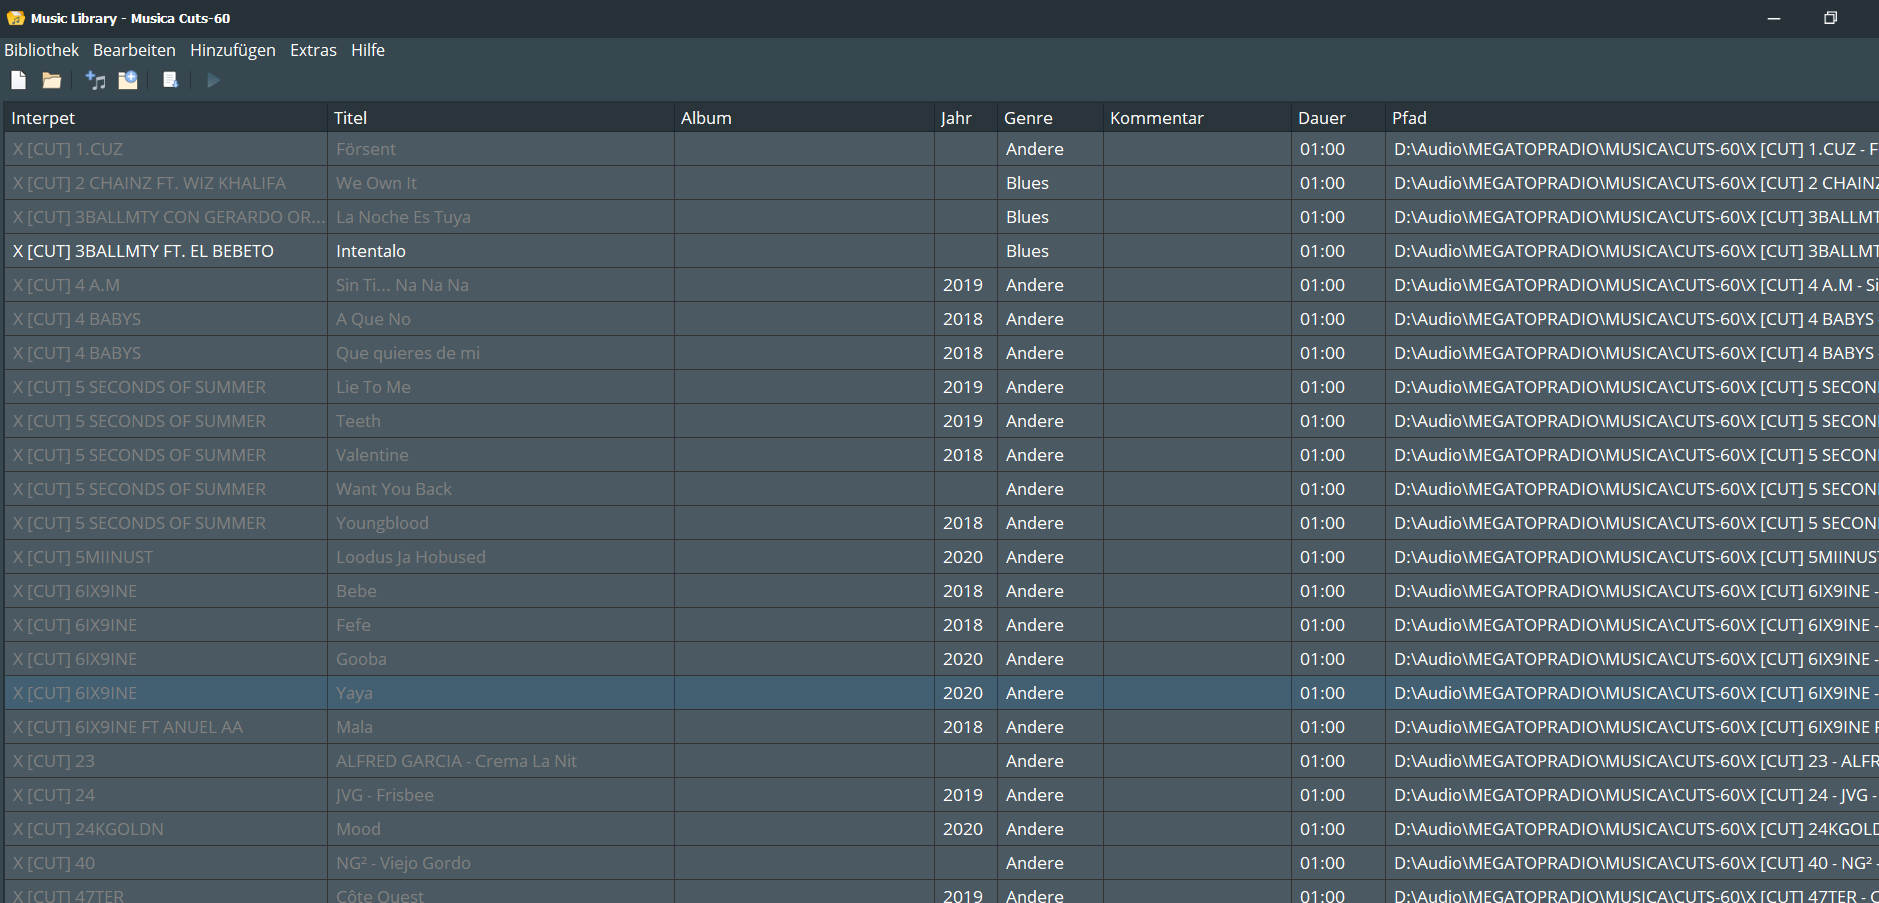Select the title Teeth
Viewport: 1879px width, 903px height.
point(358,421)
